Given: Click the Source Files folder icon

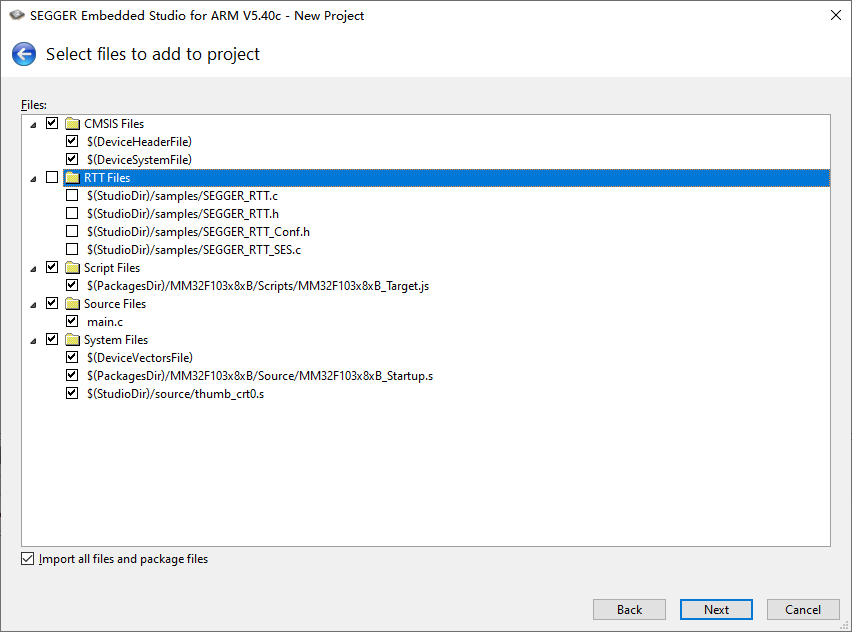Looking at the screenshot, I should tap(72, 304).
